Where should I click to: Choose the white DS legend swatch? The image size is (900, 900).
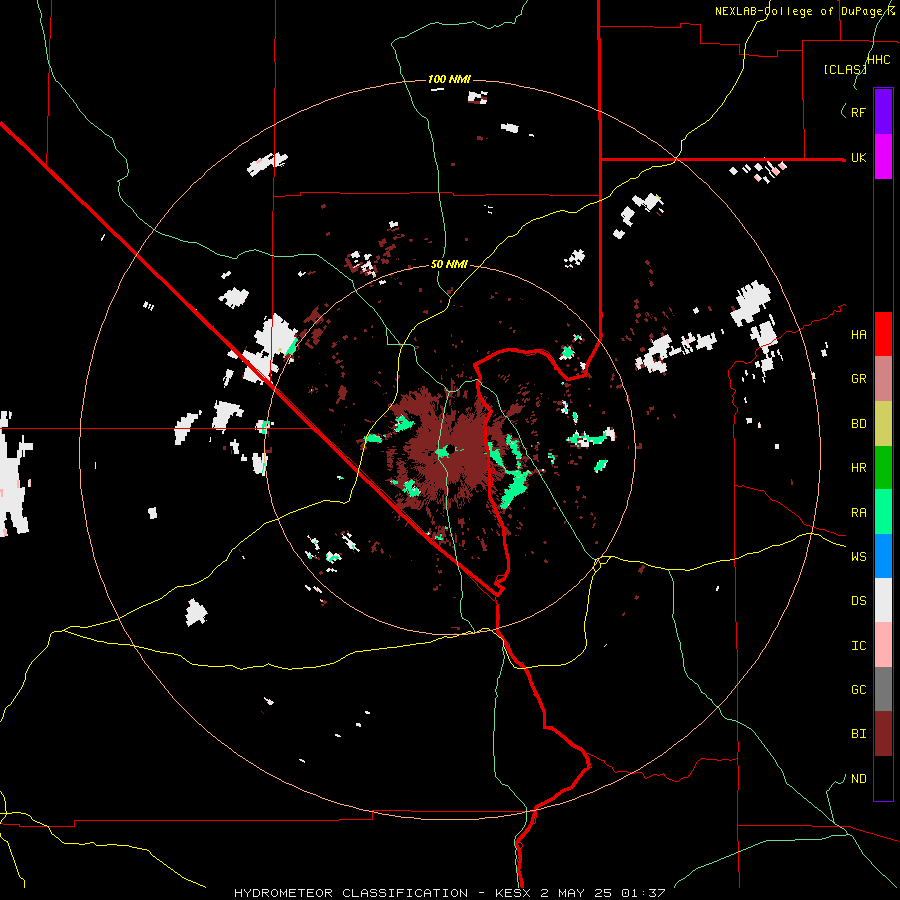(x=883, y=600)
